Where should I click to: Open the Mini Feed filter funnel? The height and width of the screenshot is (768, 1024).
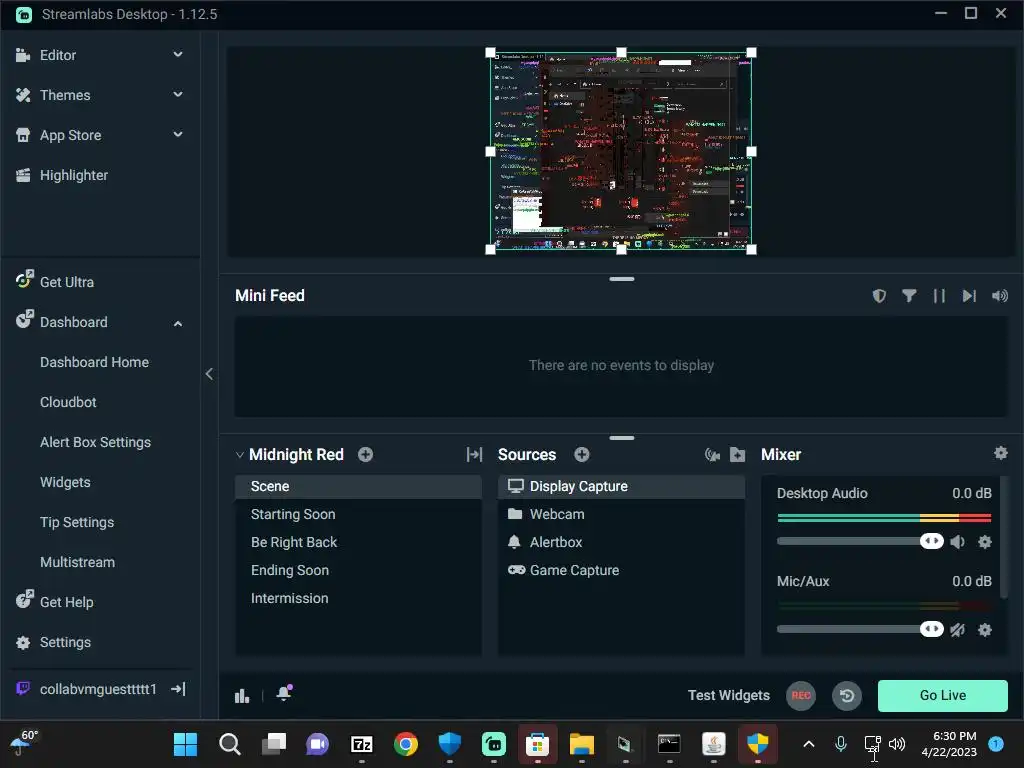tap(909, 296)
